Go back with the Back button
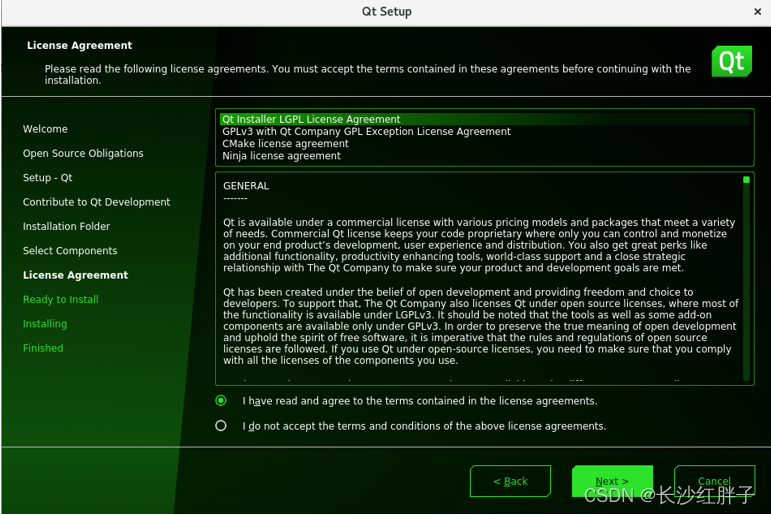Screen dimensions: 771x515 pos(510,481)
